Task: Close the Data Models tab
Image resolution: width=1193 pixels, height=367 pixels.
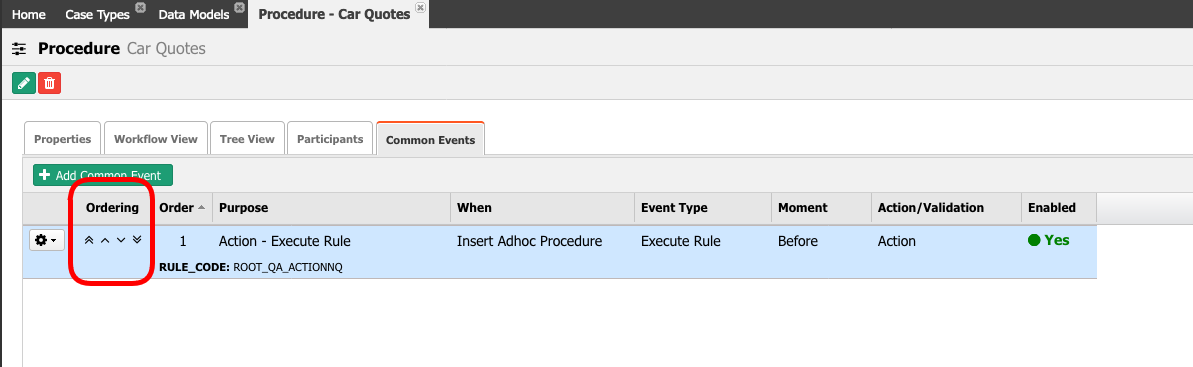Action: pyautogui.click(x=240, y=8)
